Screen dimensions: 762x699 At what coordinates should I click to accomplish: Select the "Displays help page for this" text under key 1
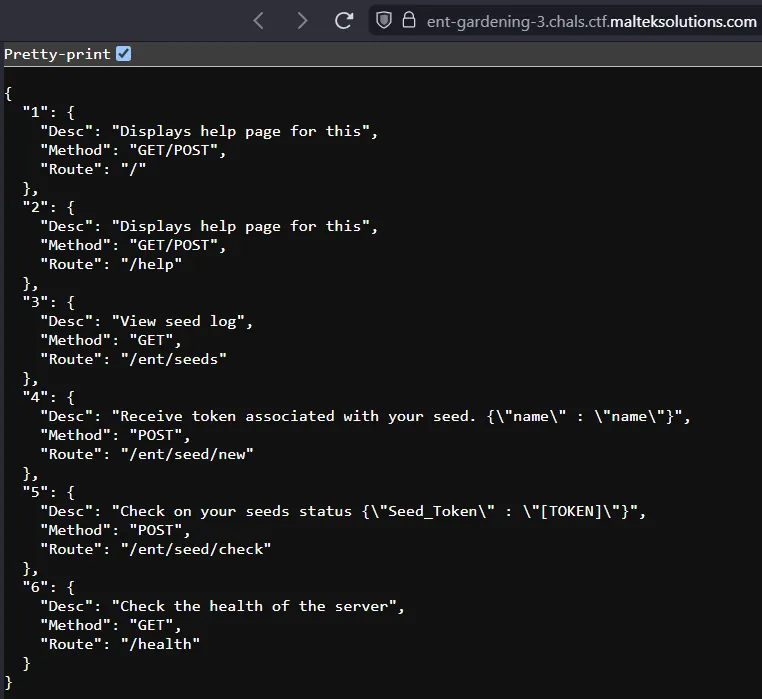coord(241,131)
